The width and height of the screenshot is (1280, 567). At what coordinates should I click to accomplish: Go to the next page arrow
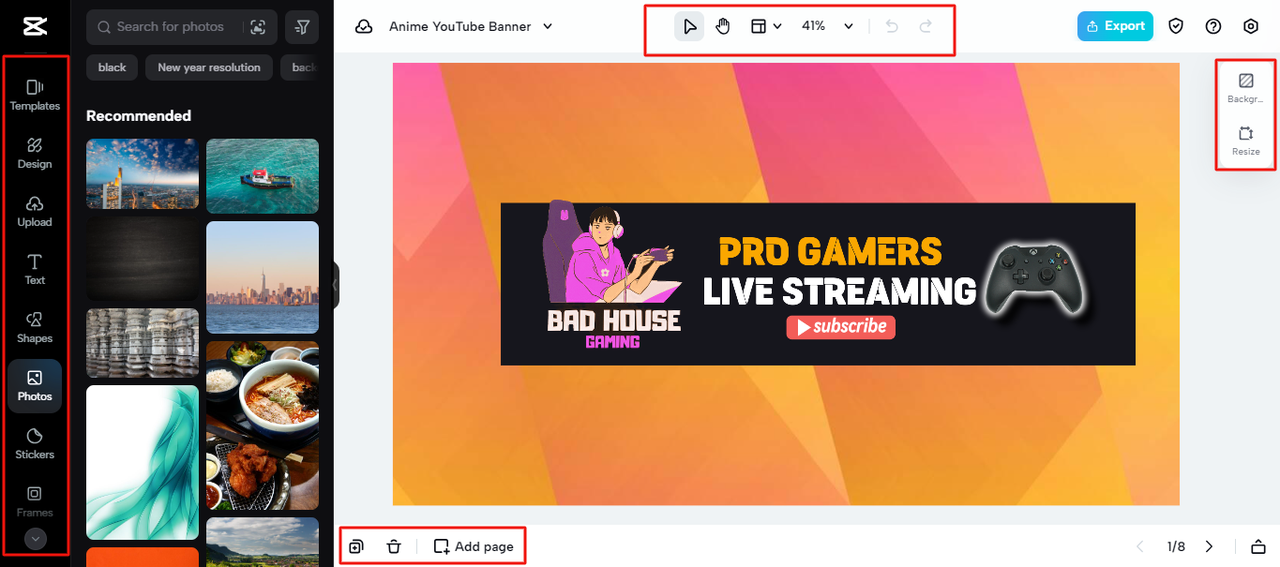click(x=1209, y=547)
